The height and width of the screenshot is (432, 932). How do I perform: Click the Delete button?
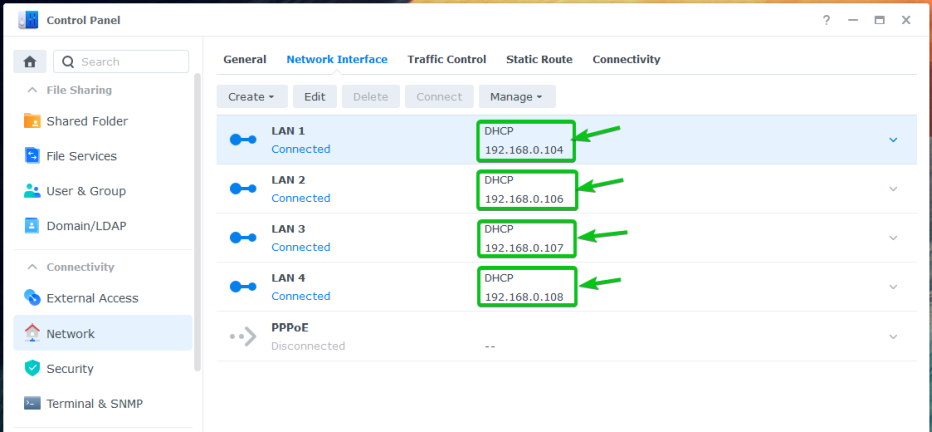(371, 96)
